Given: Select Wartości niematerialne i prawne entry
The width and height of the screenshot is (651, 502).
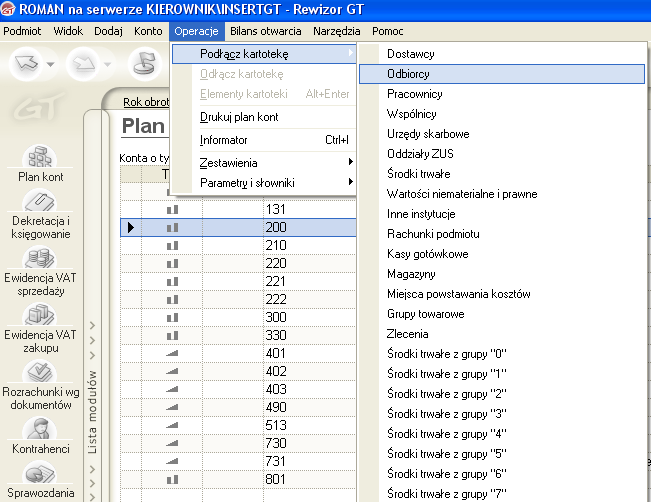Looking at the screenshot, I should point(502,194).
